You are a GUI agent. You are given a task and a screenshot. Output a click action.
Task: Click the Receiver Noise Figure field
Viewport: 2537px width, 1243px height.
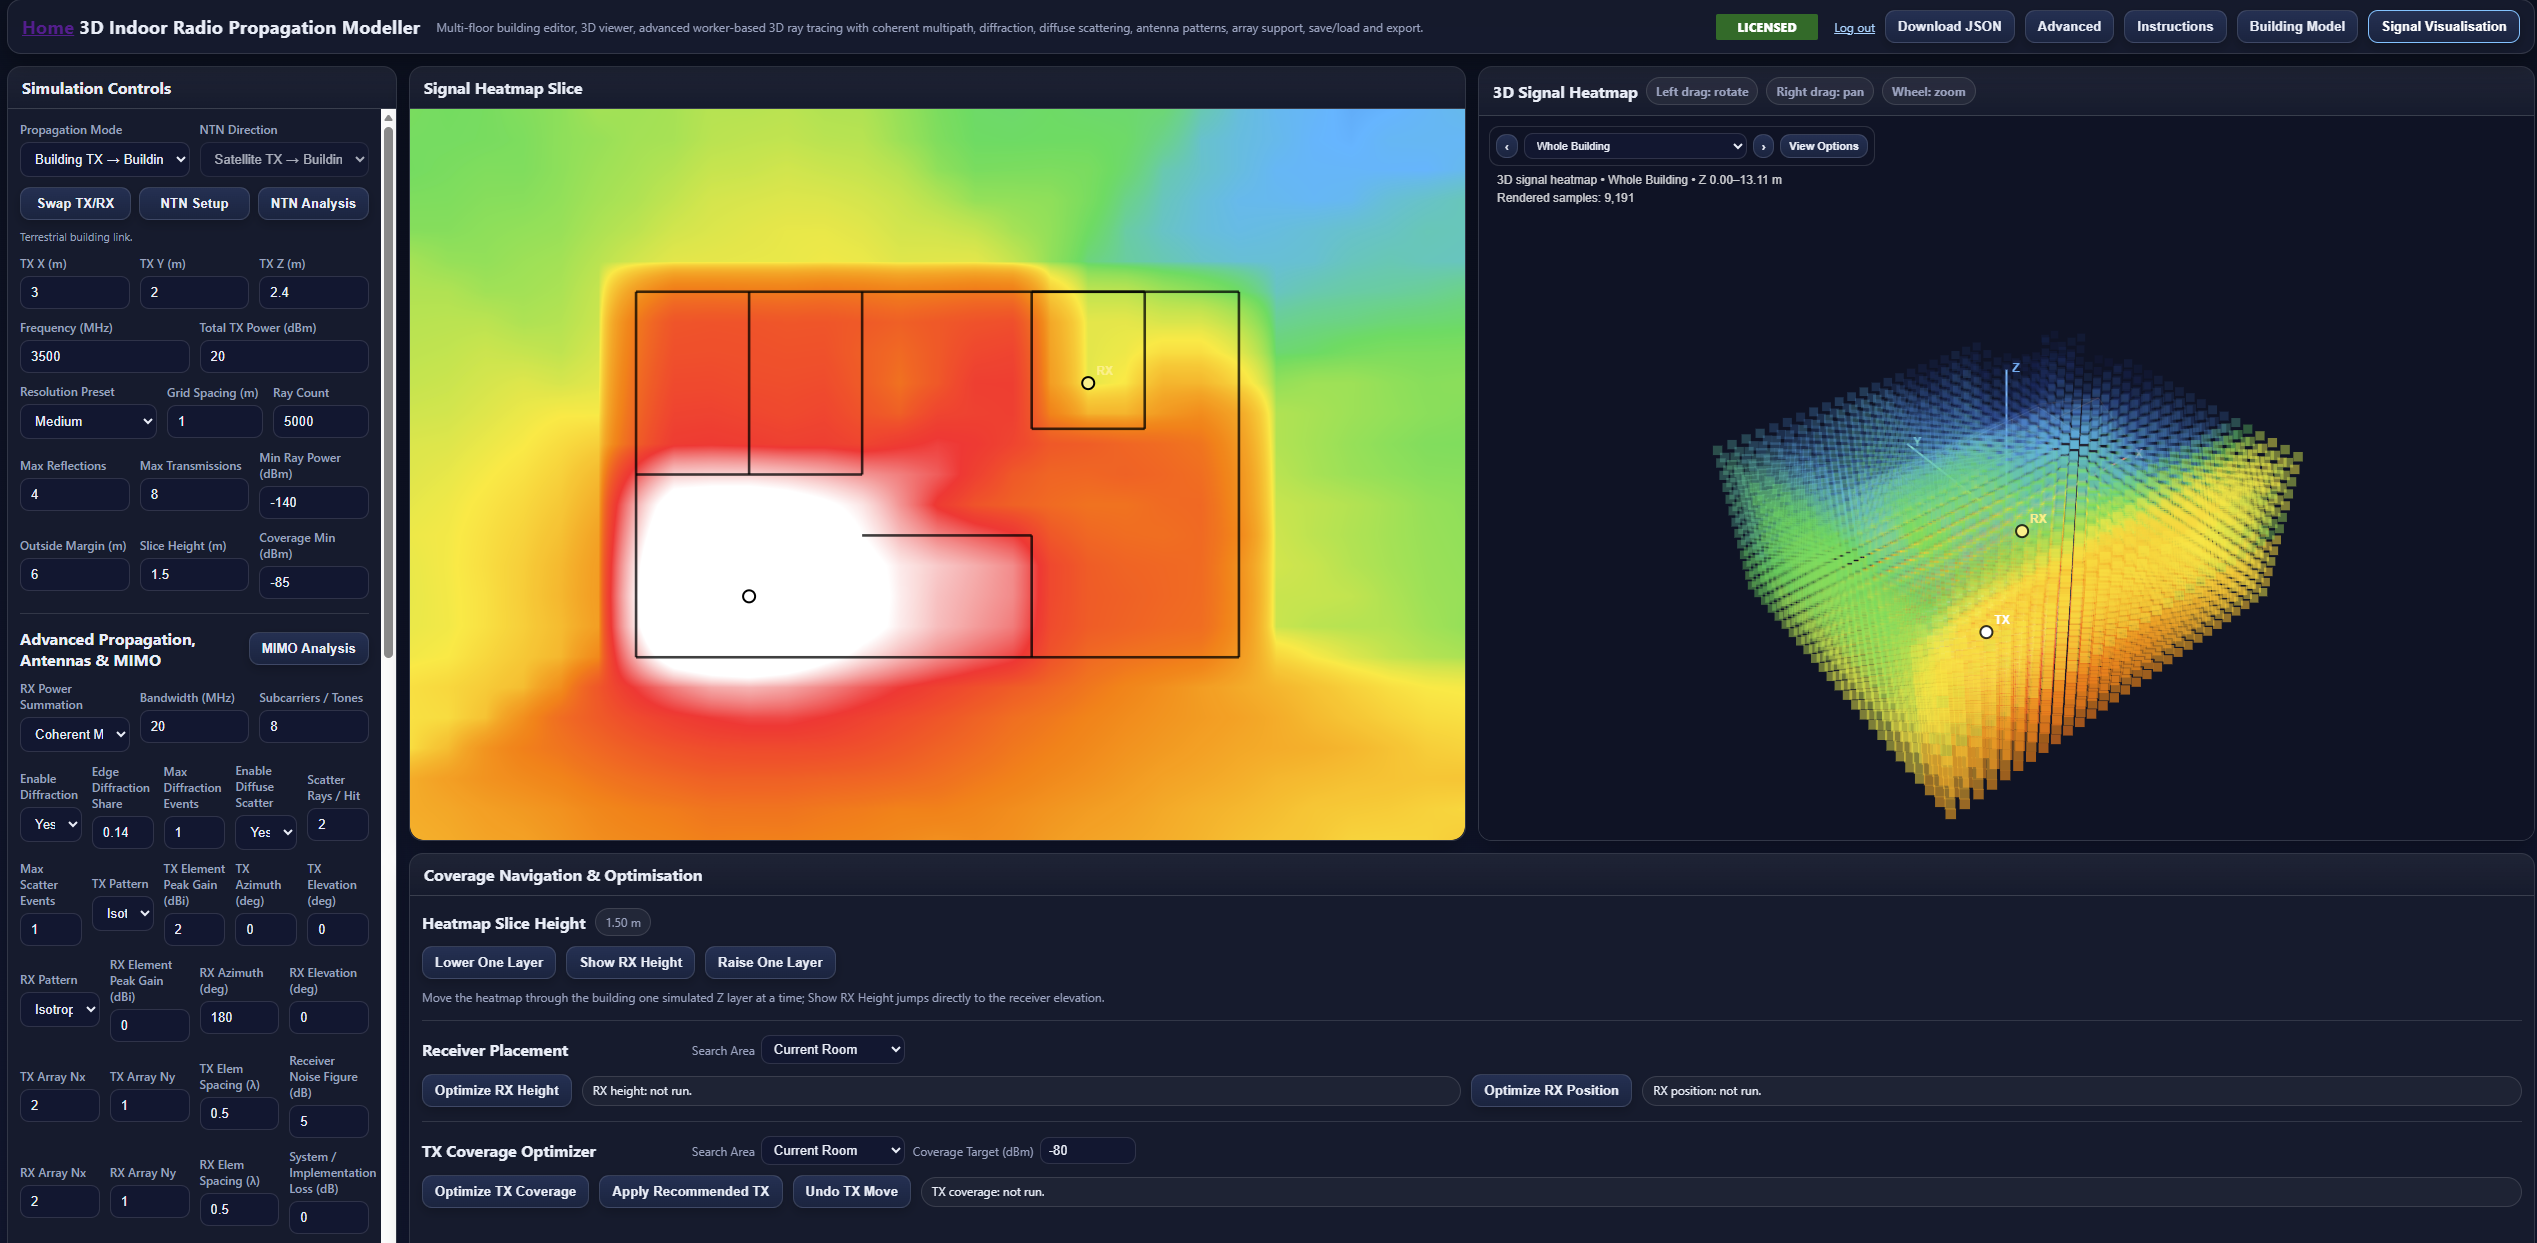[x=328, y=1121]
